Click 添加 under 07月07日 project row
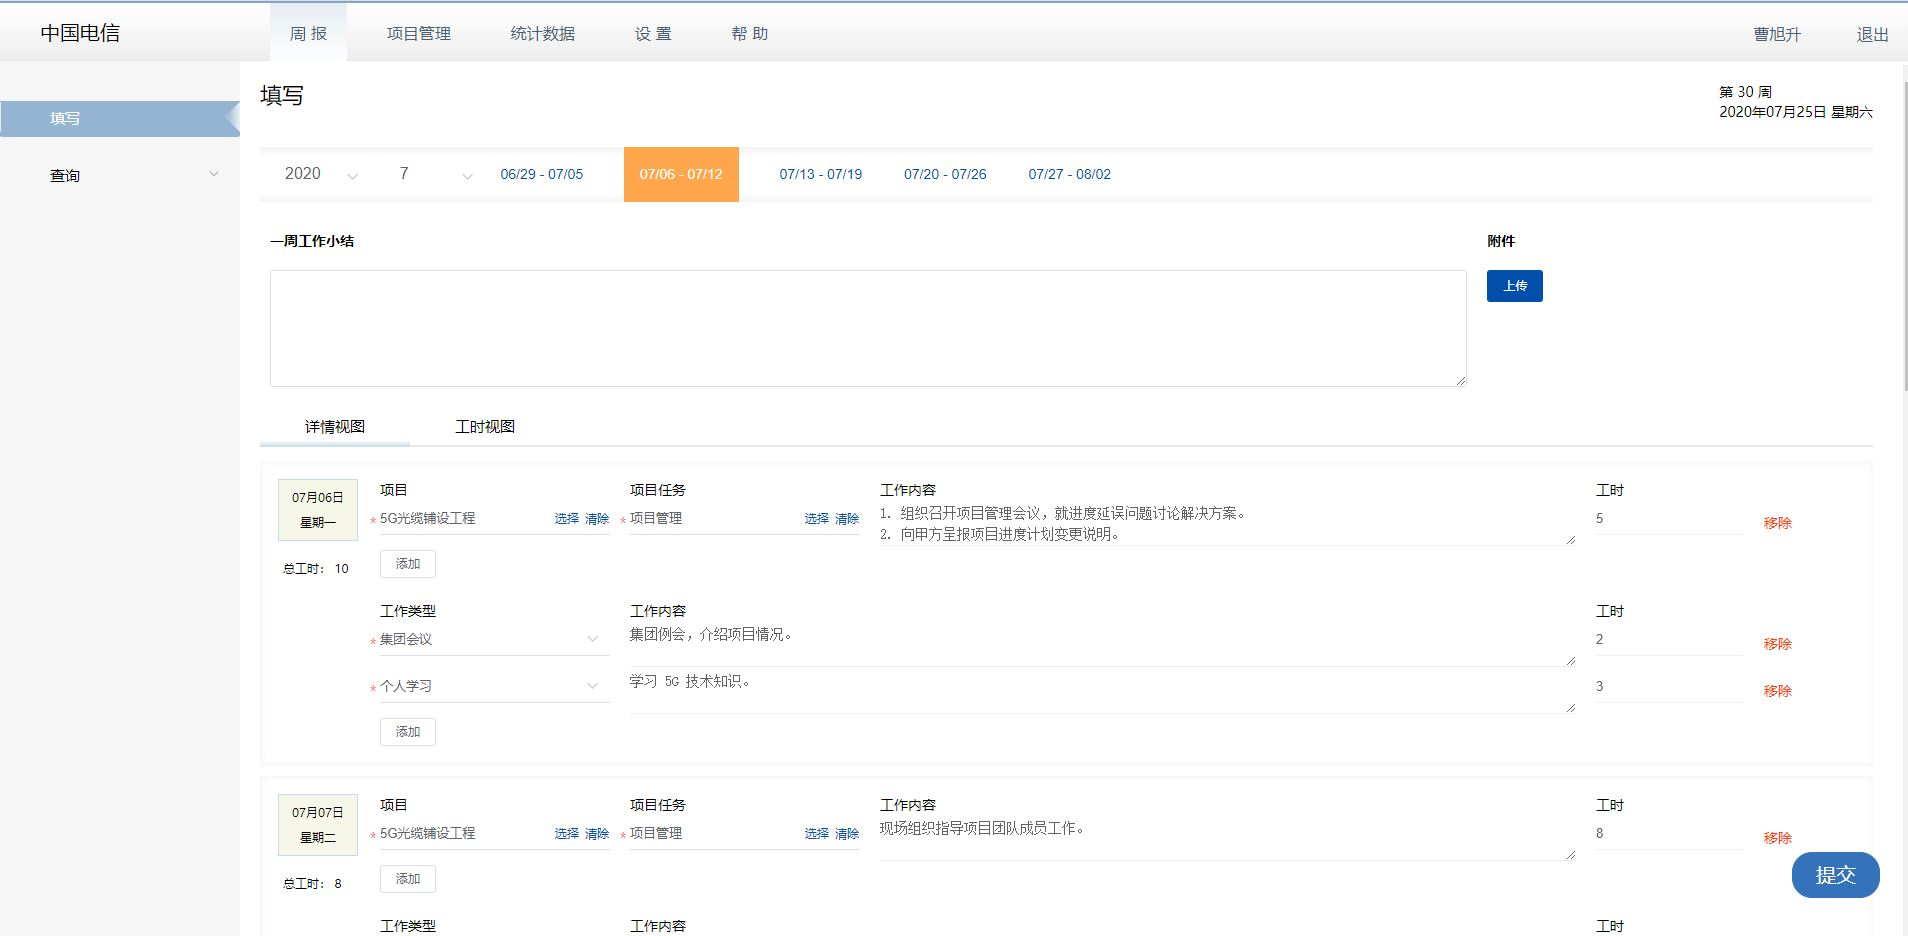The image size is (1908, 936). point(408,879)
